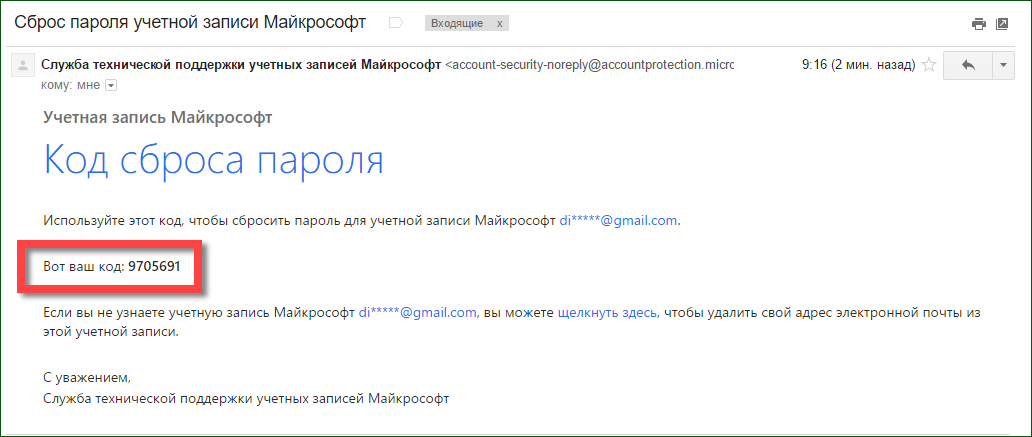The height and width of the screenshot is (437, 1032).
Task: Click the Учетная запись Майкрософт header text
Action: click(x=158, y=117)
